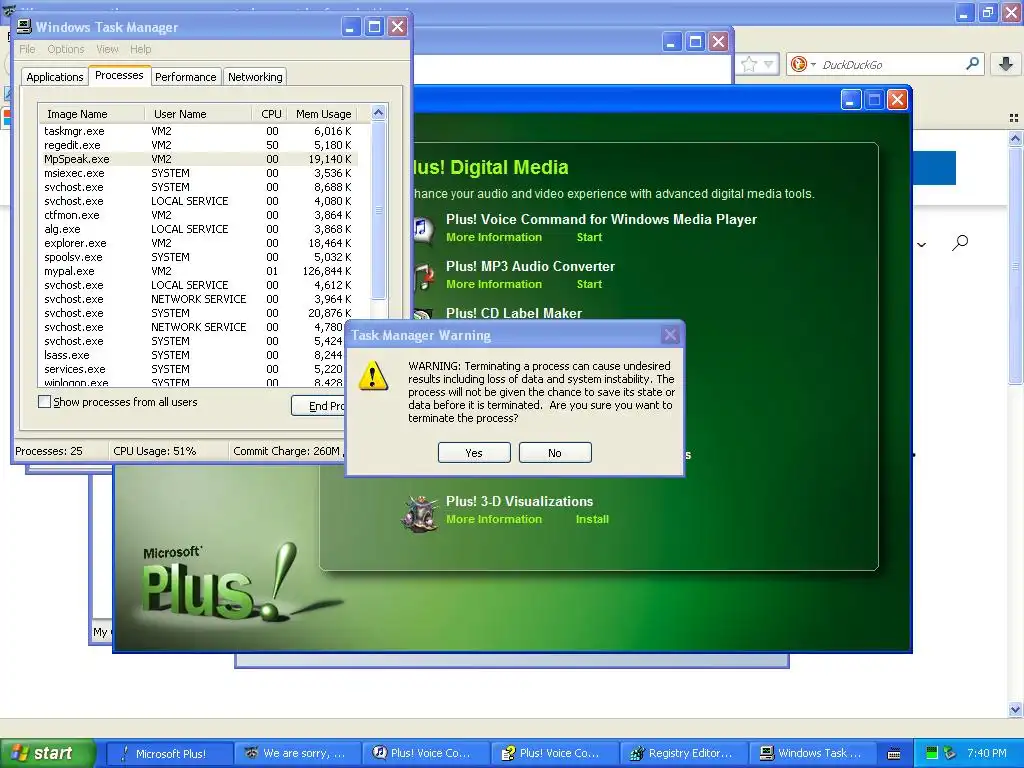Screen dimensions: 1024x768
Task: Expand the page chevron dropdown
Action: point(921,245)
